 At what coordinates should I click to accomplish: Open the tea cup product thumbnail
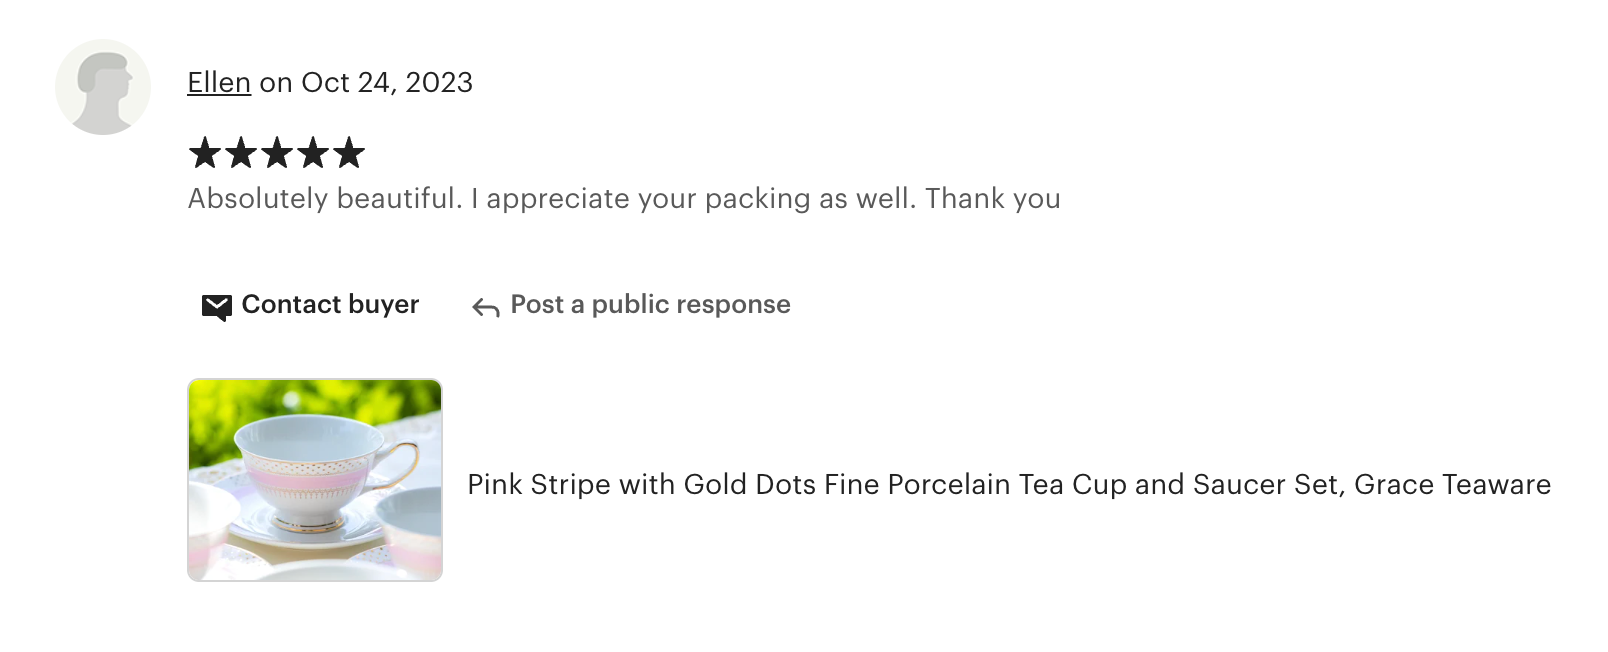pyautogui.click(x=315, y=480)
